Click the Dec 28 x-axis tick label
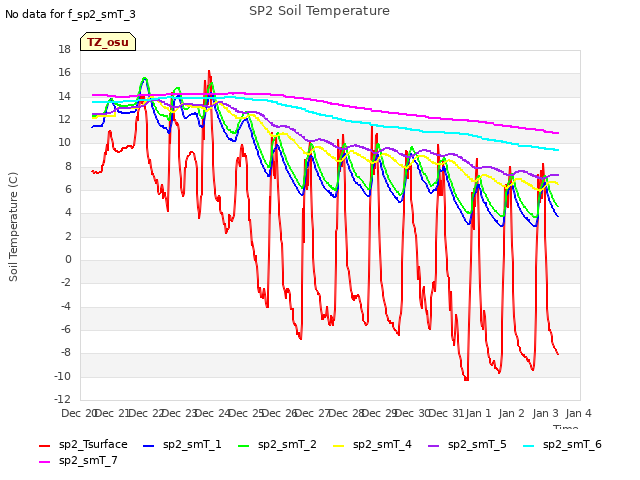Screen dimensions: 640x480 point(346,413)
